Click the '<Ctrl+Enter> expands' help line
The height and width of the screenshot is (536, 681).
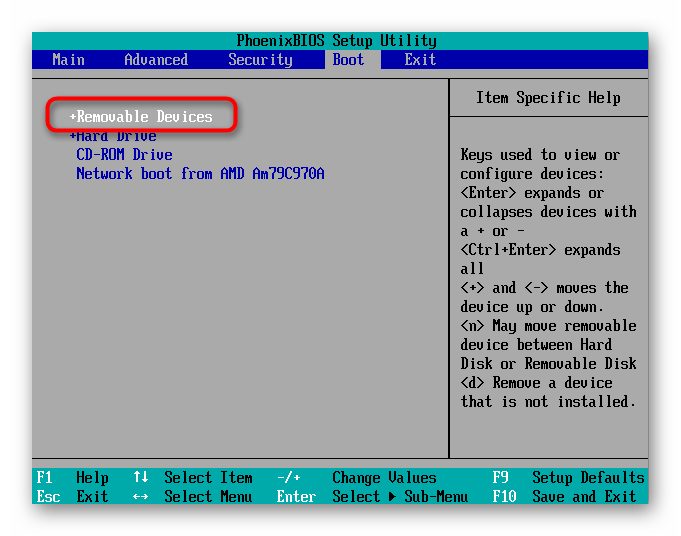tap(540, 250)
